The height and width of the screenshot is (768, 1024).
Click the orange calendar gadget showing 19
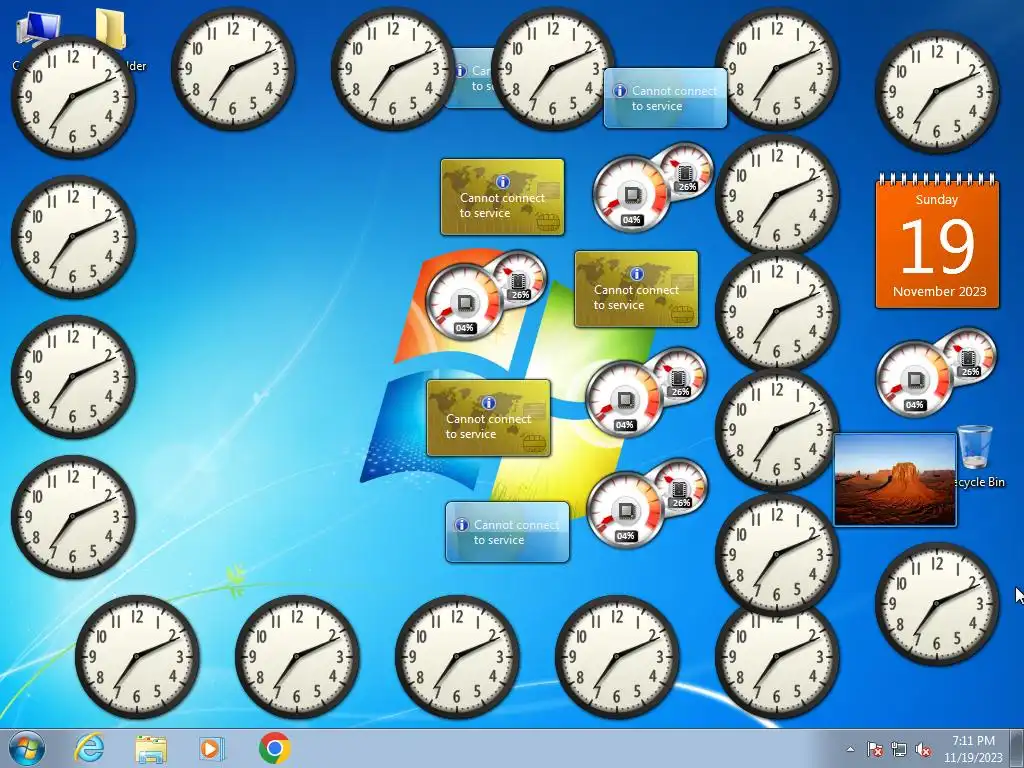click(x=937, y=240)
